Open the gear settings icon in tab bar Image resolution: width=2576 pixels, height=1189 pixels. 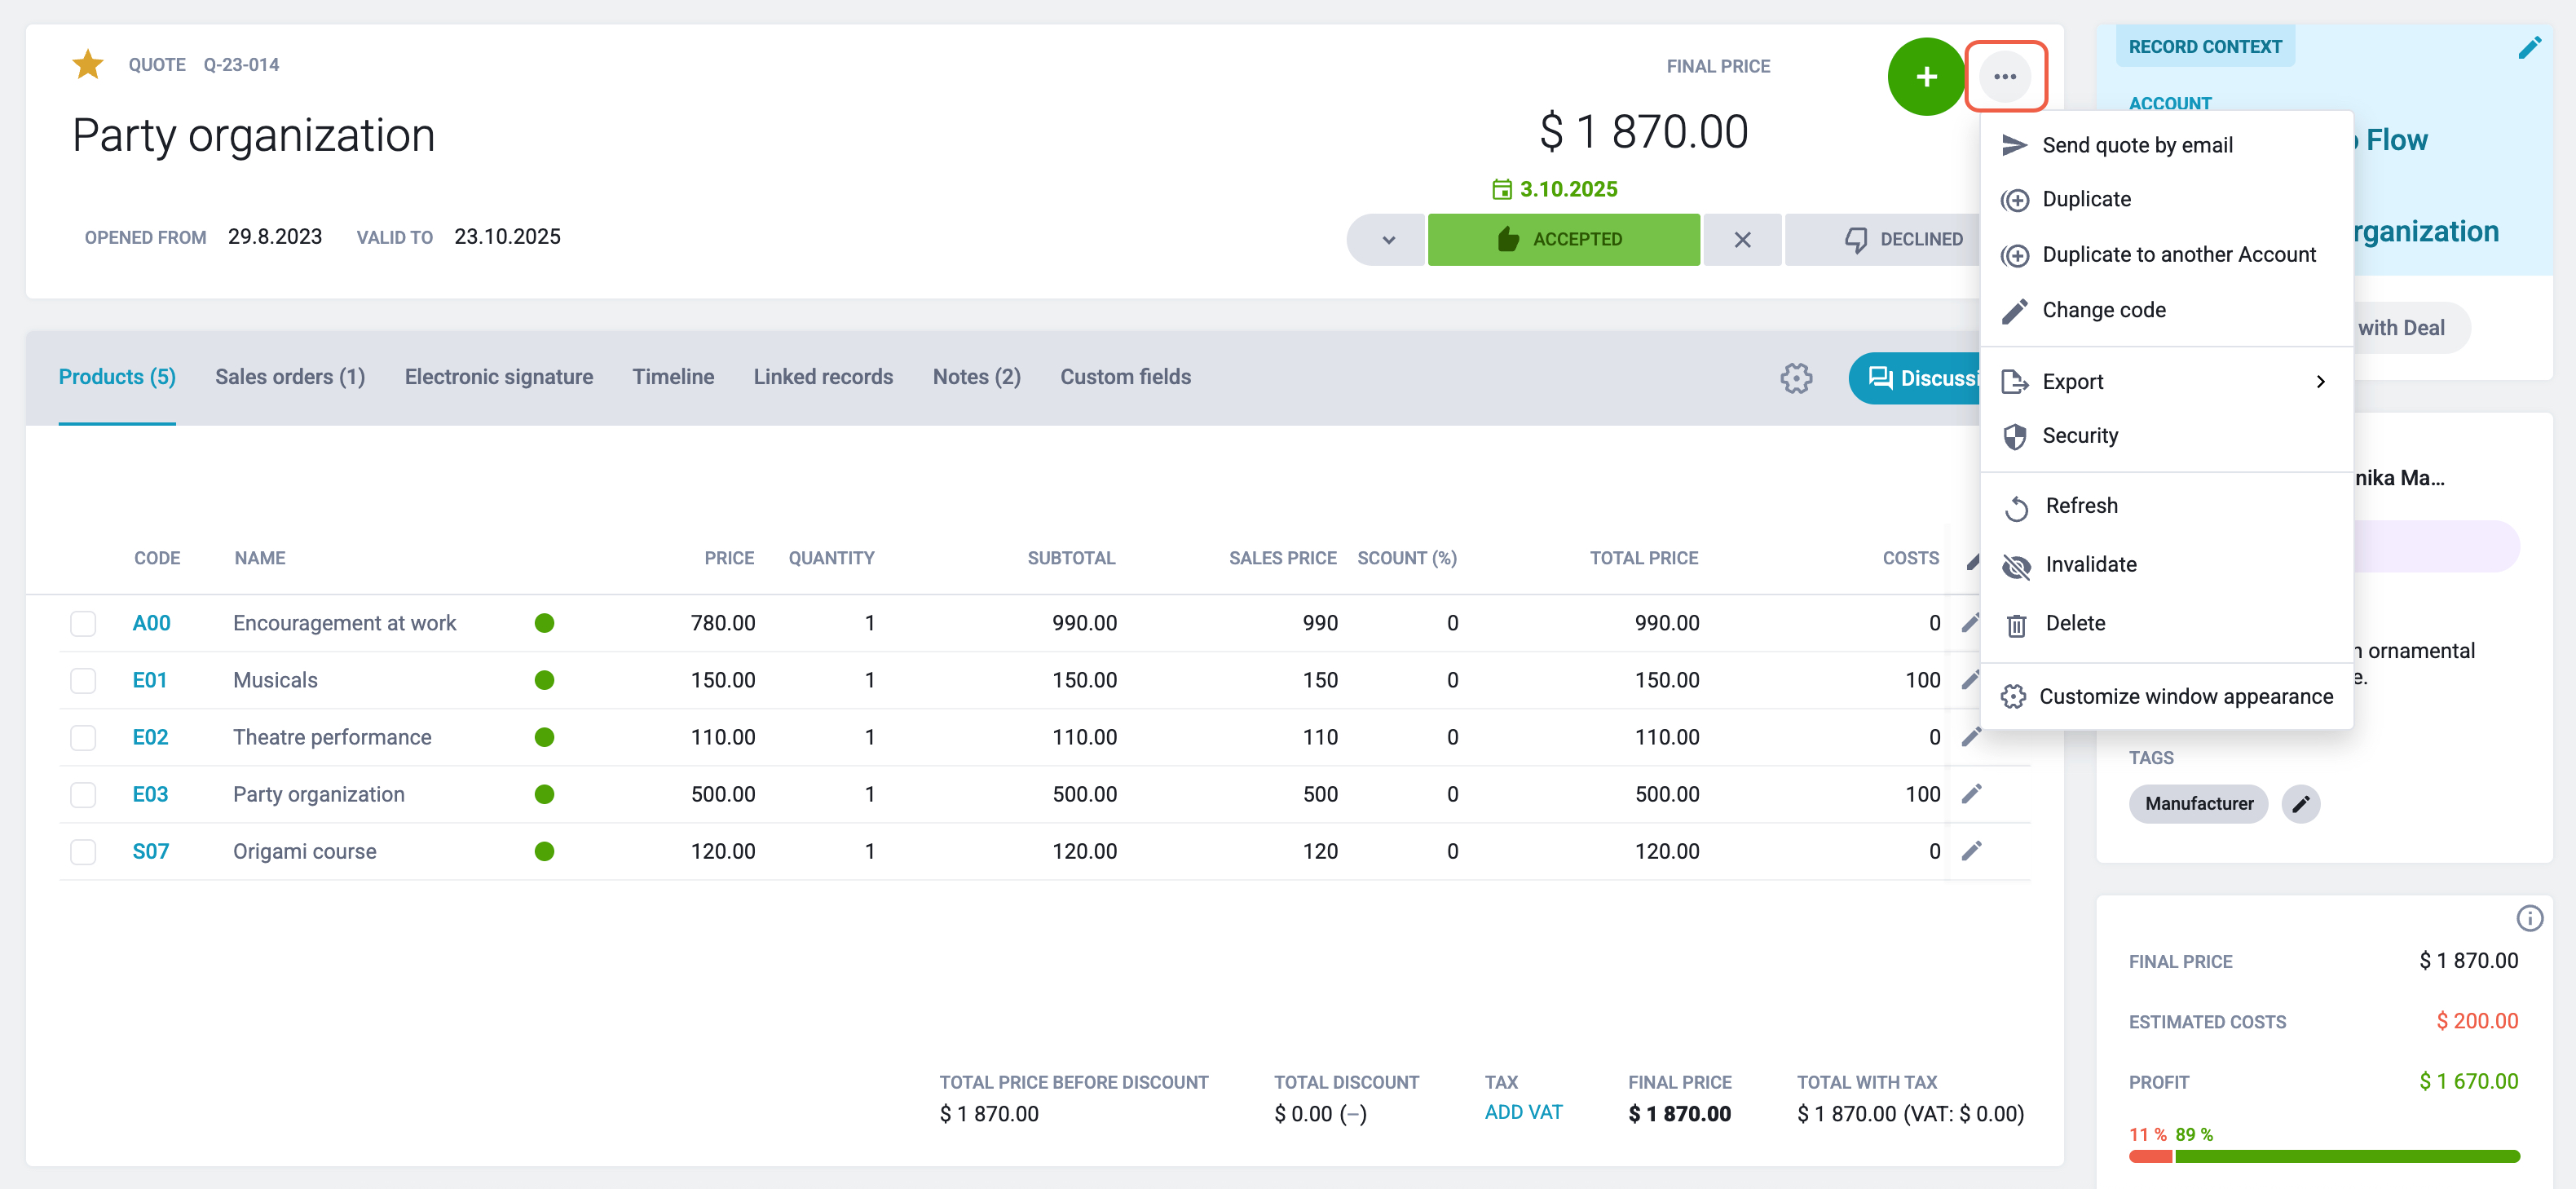(x=1796, y=378)
